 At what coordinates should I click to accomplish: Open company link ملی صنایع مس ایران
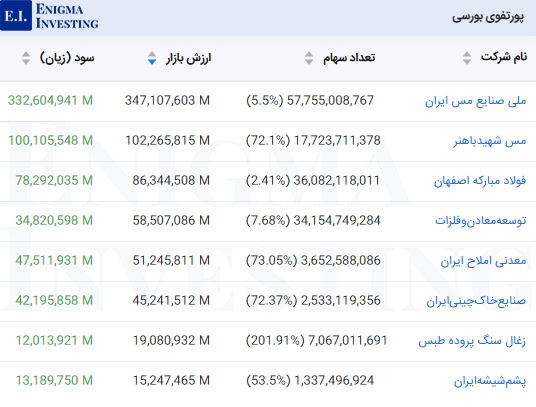(475, 101)
